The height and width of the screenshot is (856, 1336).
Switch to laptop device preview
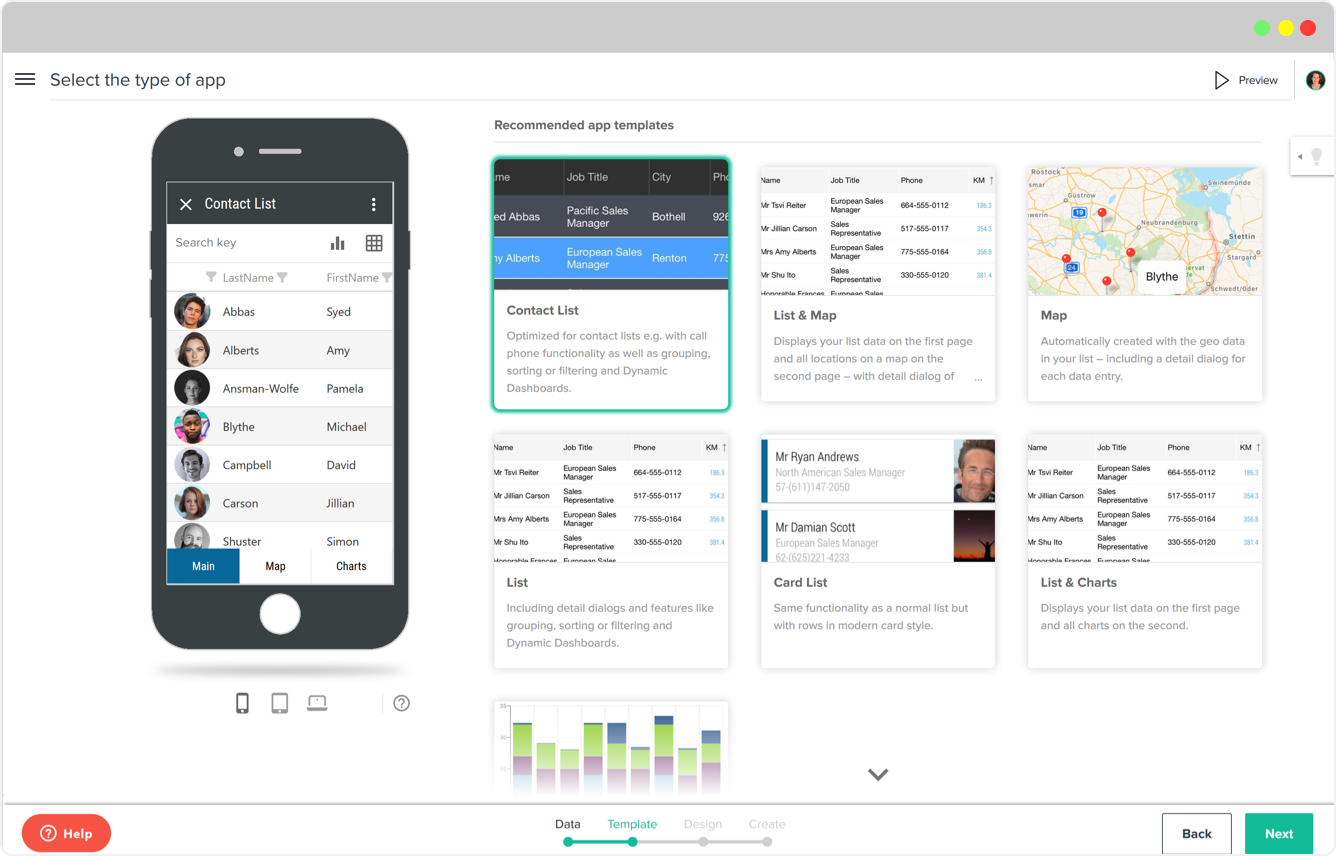click(317, 703)
